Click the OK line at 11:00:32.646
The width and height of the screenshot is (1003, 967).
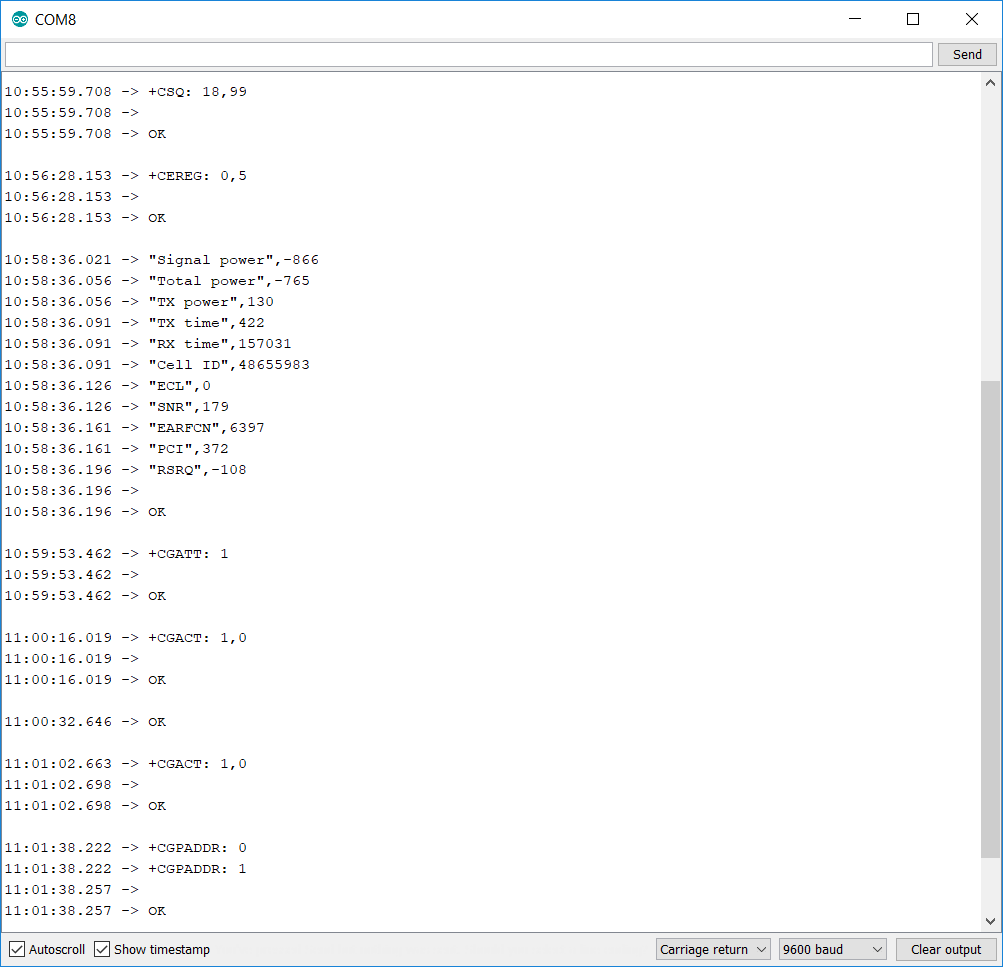[85, 722]
